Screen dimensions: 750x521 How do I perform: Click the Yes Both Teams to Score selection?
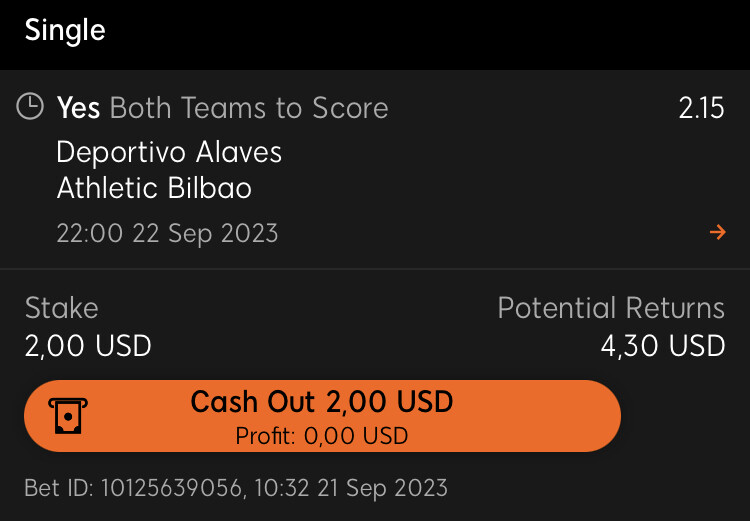coord(222,108)
